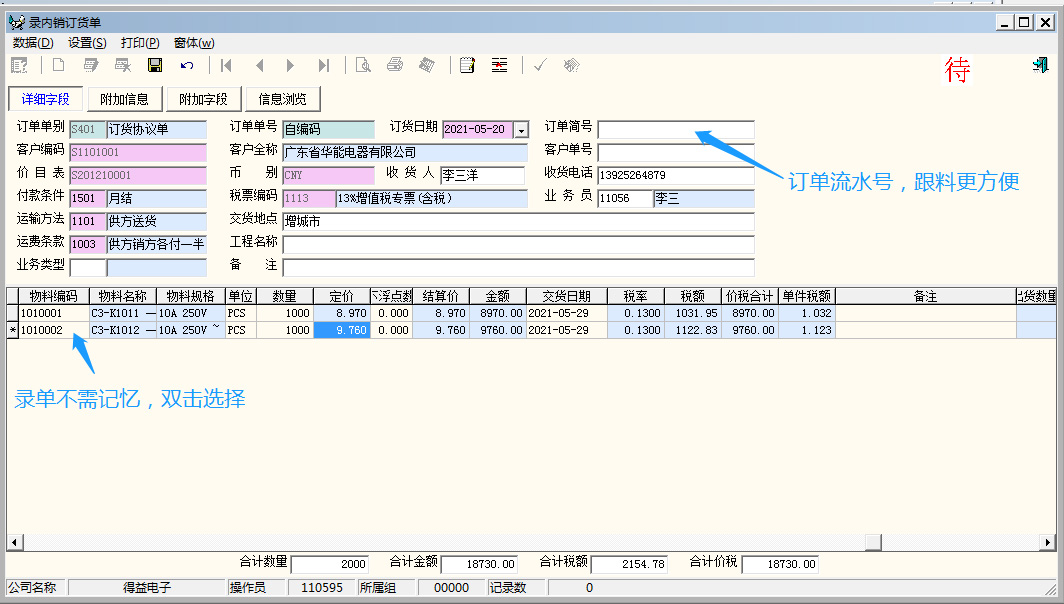Click the notepad with pencil icon
This screenshot has width=1064, height=604.
[x=467, y=66]
